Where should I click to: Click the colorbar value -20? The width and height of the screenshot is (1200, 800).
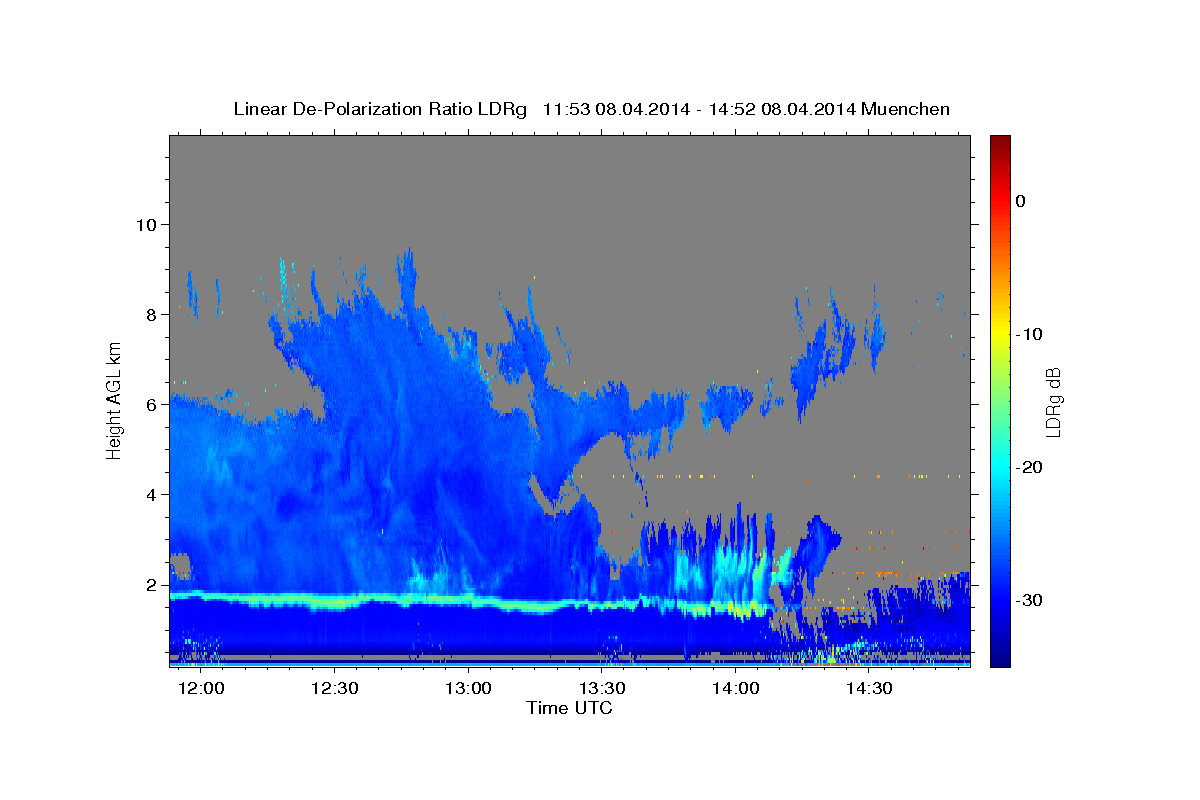pyautogui.click(x=1028, y=467)
